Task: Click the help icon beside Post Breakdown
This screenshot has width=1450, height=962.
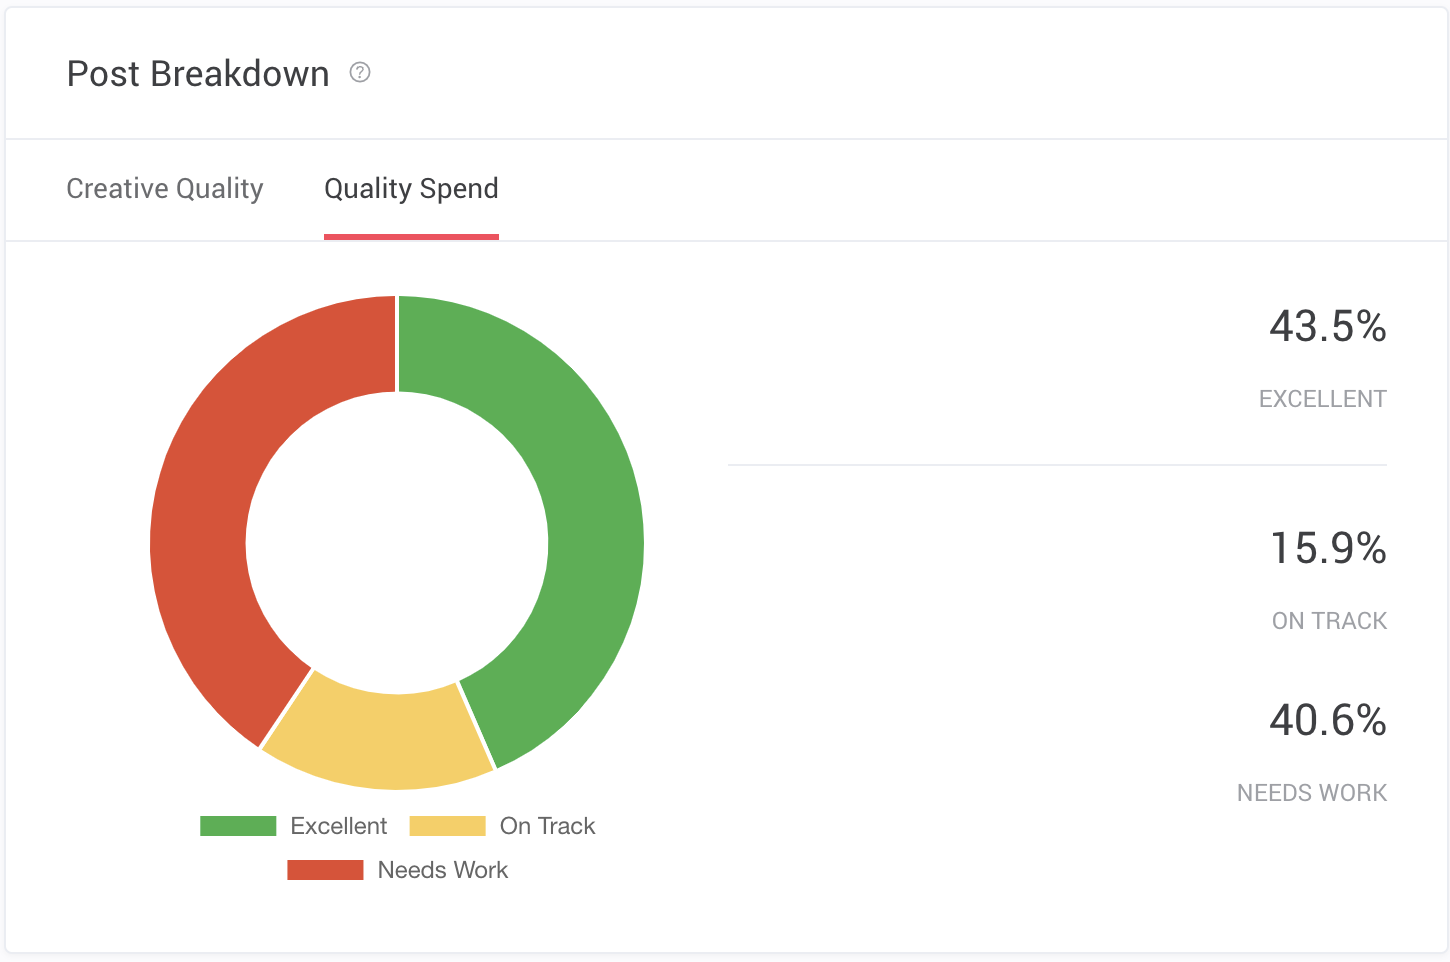Action: 360,72
